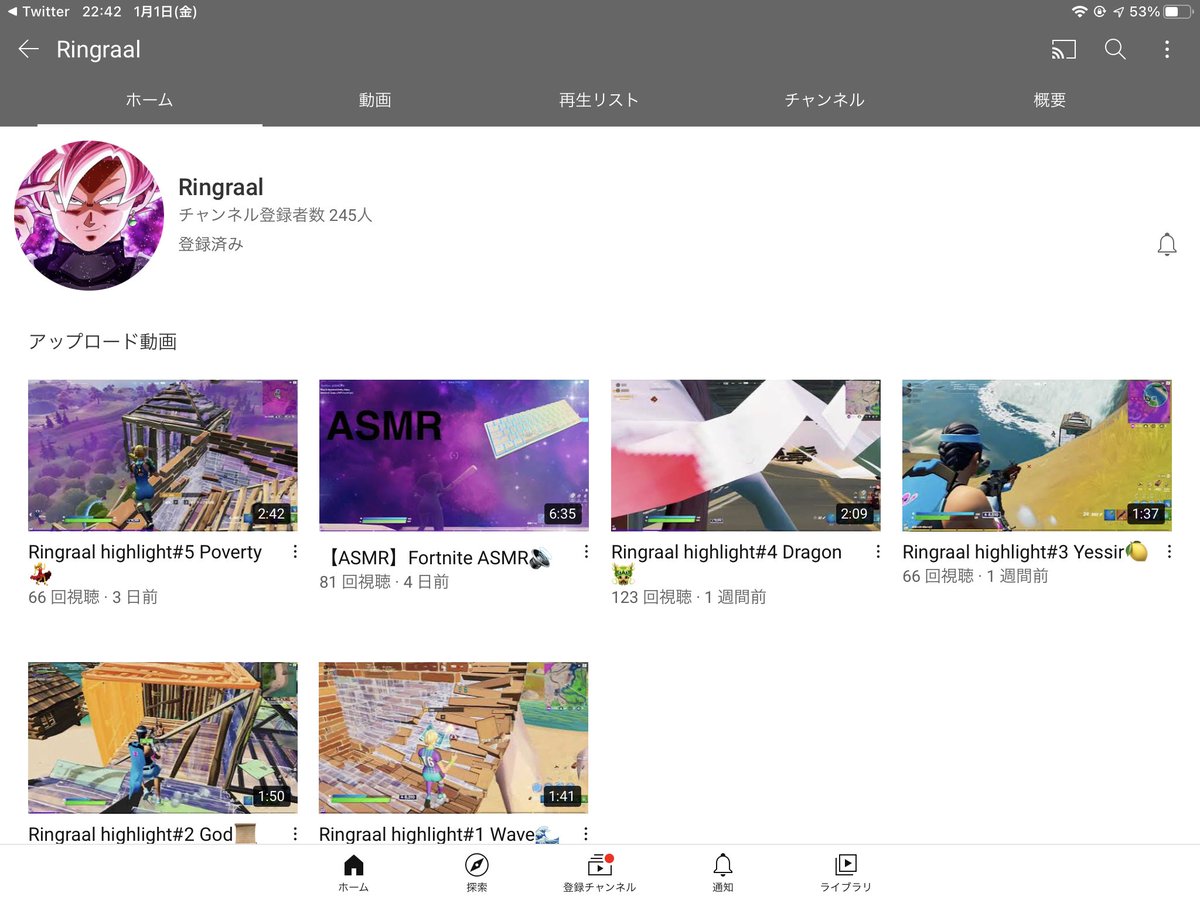Screen dimensions: 1200x900
Task: Tap the Cast to screen icon
Action: pyautogui.click(x=1064, y=49)
